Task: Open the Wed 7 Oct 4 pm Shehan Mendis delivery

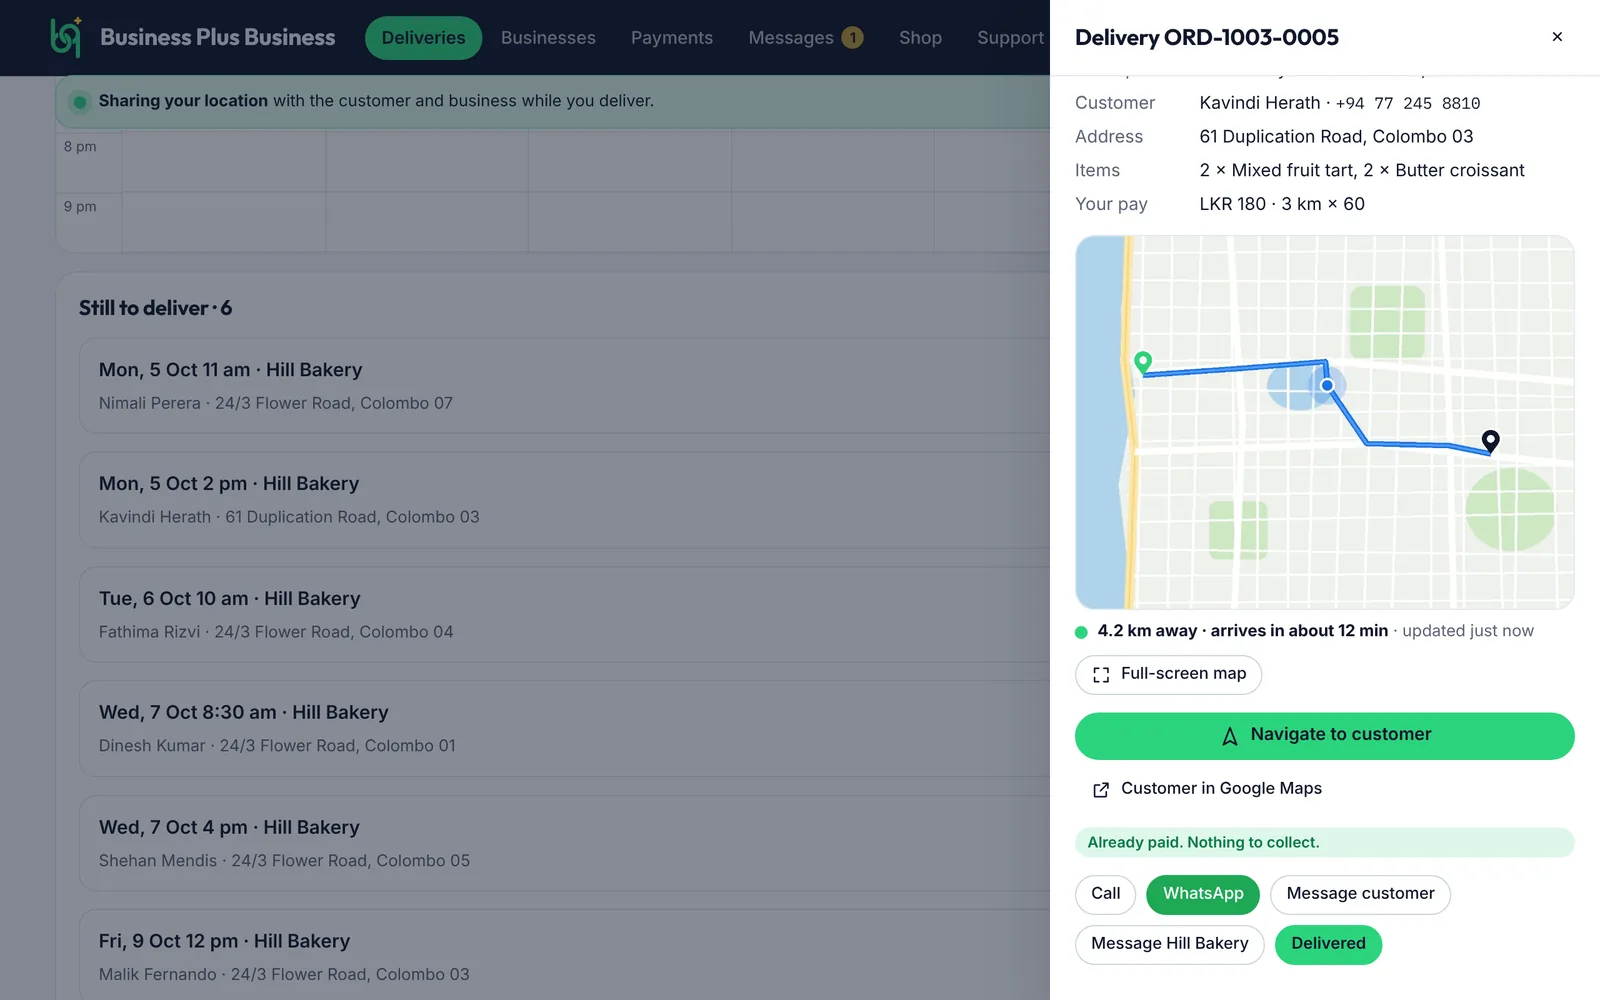Action: (564, 843)
